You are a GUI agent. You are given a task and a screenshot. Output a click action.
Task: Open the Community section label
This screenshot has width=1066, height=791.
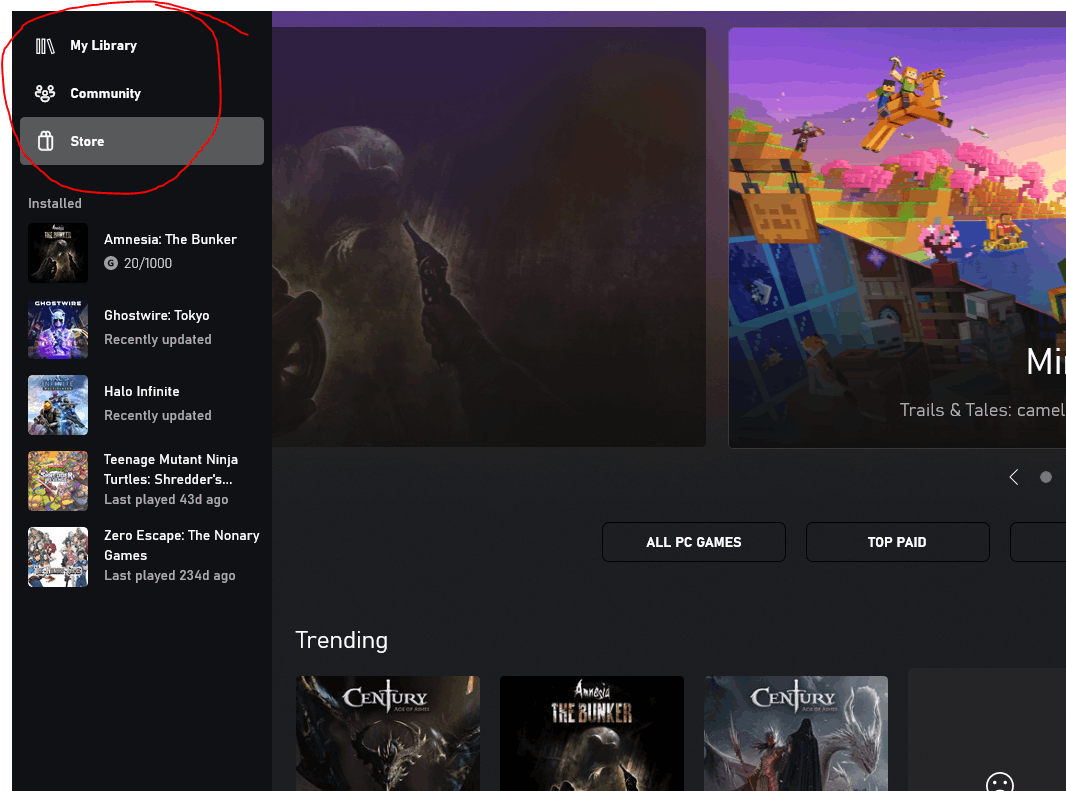point(105,93)
